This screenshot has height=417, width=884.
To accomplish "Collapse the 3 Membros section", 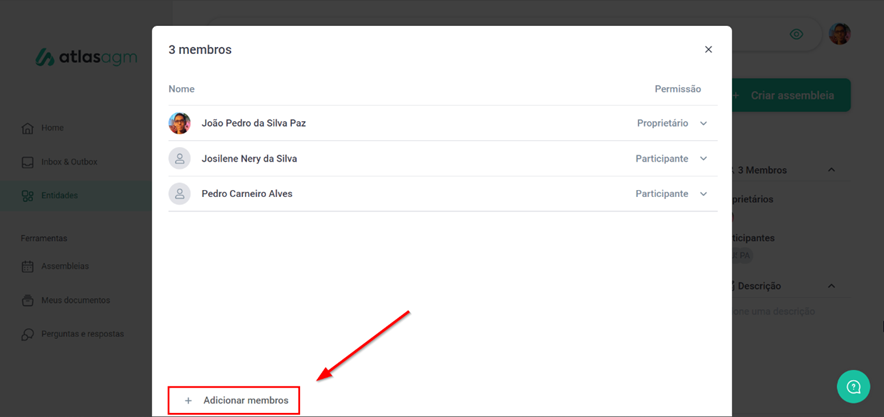I will pos(831,170).
